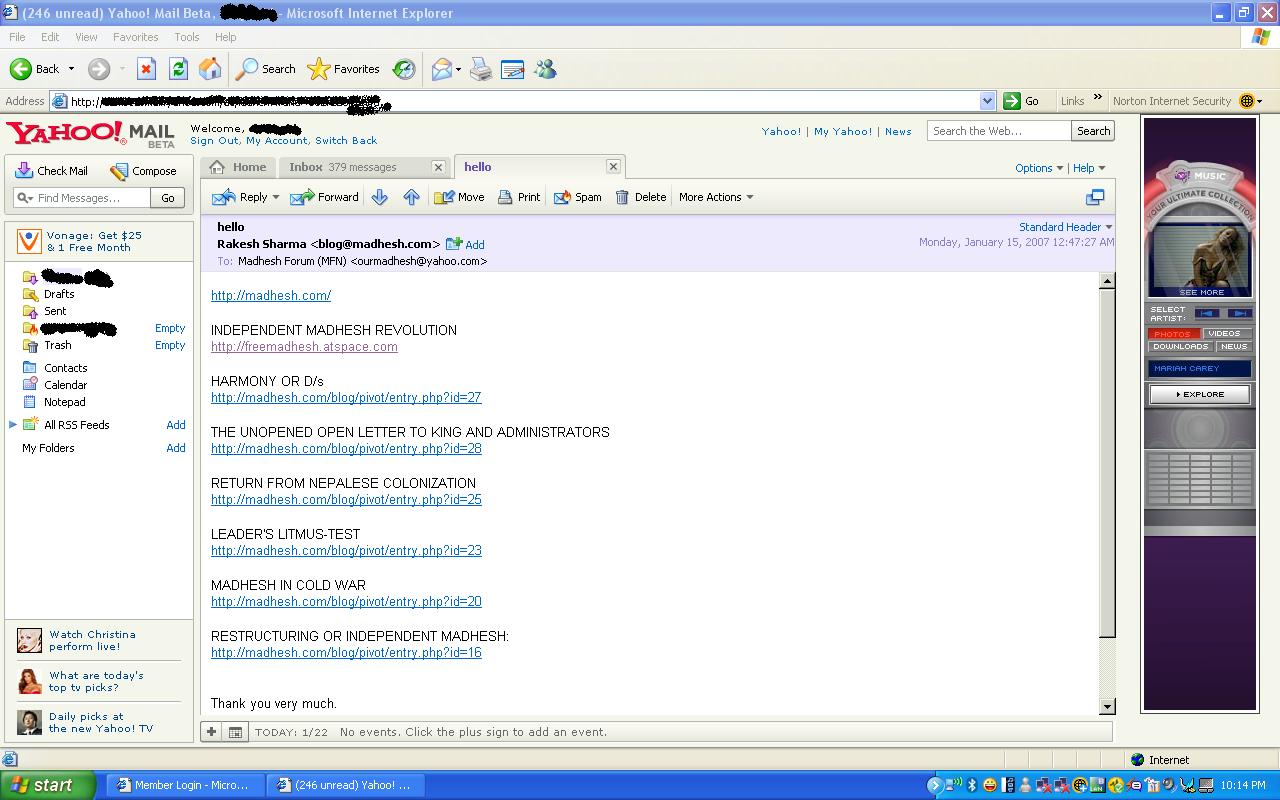Close the hello message tab
Viewport: 1280px width, 800px height.
click(613, 167)
